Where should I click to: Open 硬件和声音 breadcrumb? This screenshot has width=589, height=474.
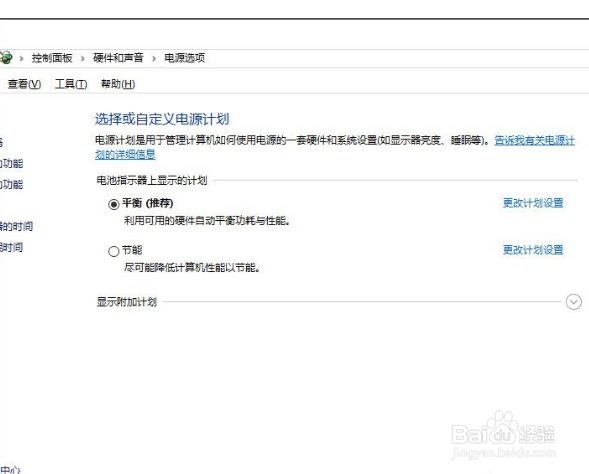118,58
